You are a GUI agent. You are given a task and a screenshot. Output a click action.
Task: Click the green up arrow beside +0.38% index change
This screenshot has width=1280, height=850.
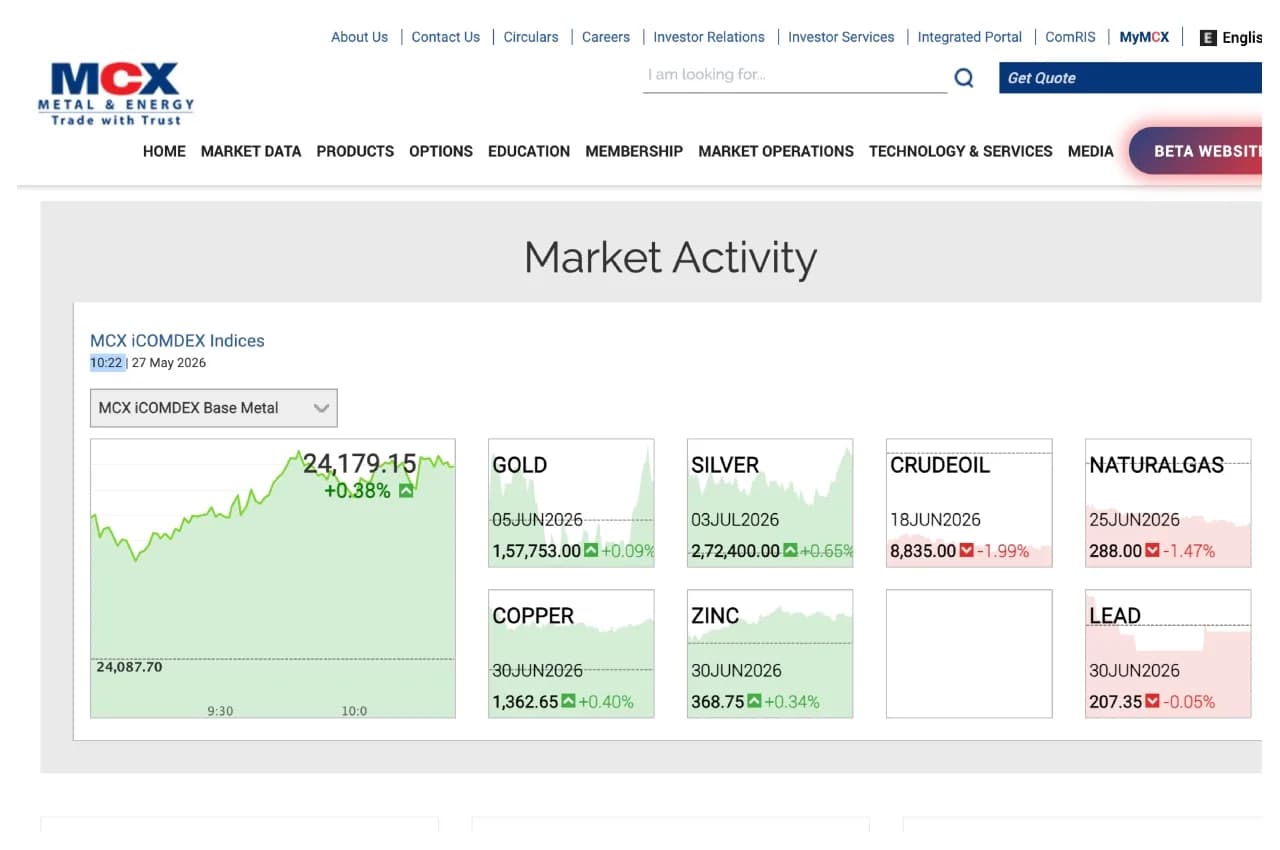coord(406,490)
